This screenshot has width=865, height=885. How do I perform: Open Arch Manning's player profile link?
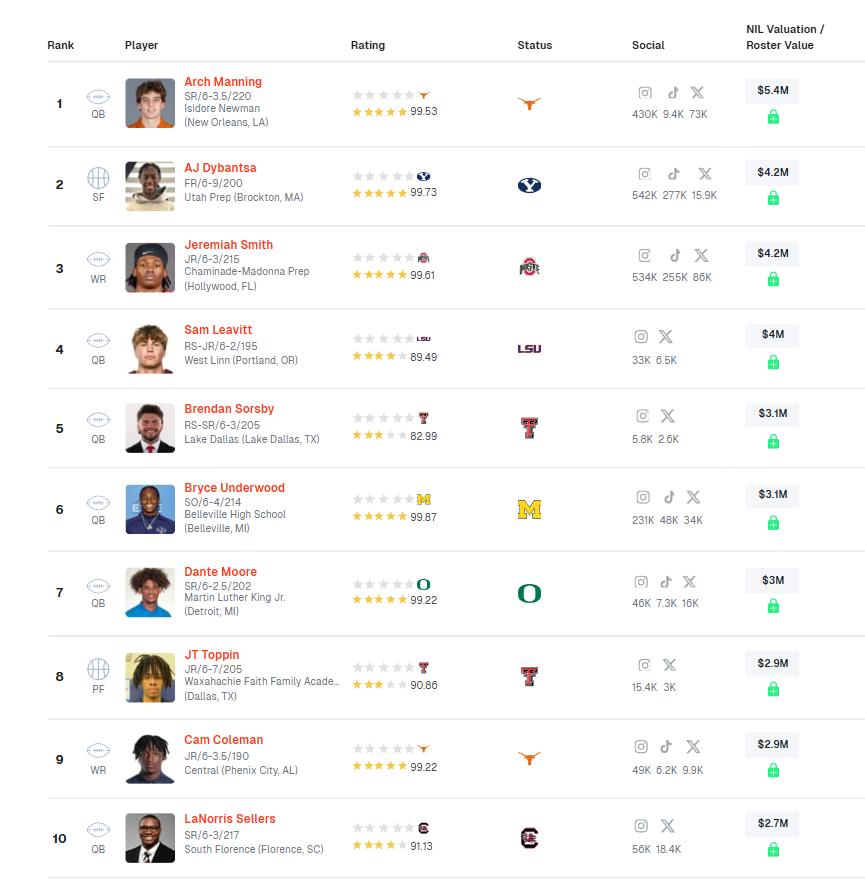pyautogui.click(x=223, y=81)
